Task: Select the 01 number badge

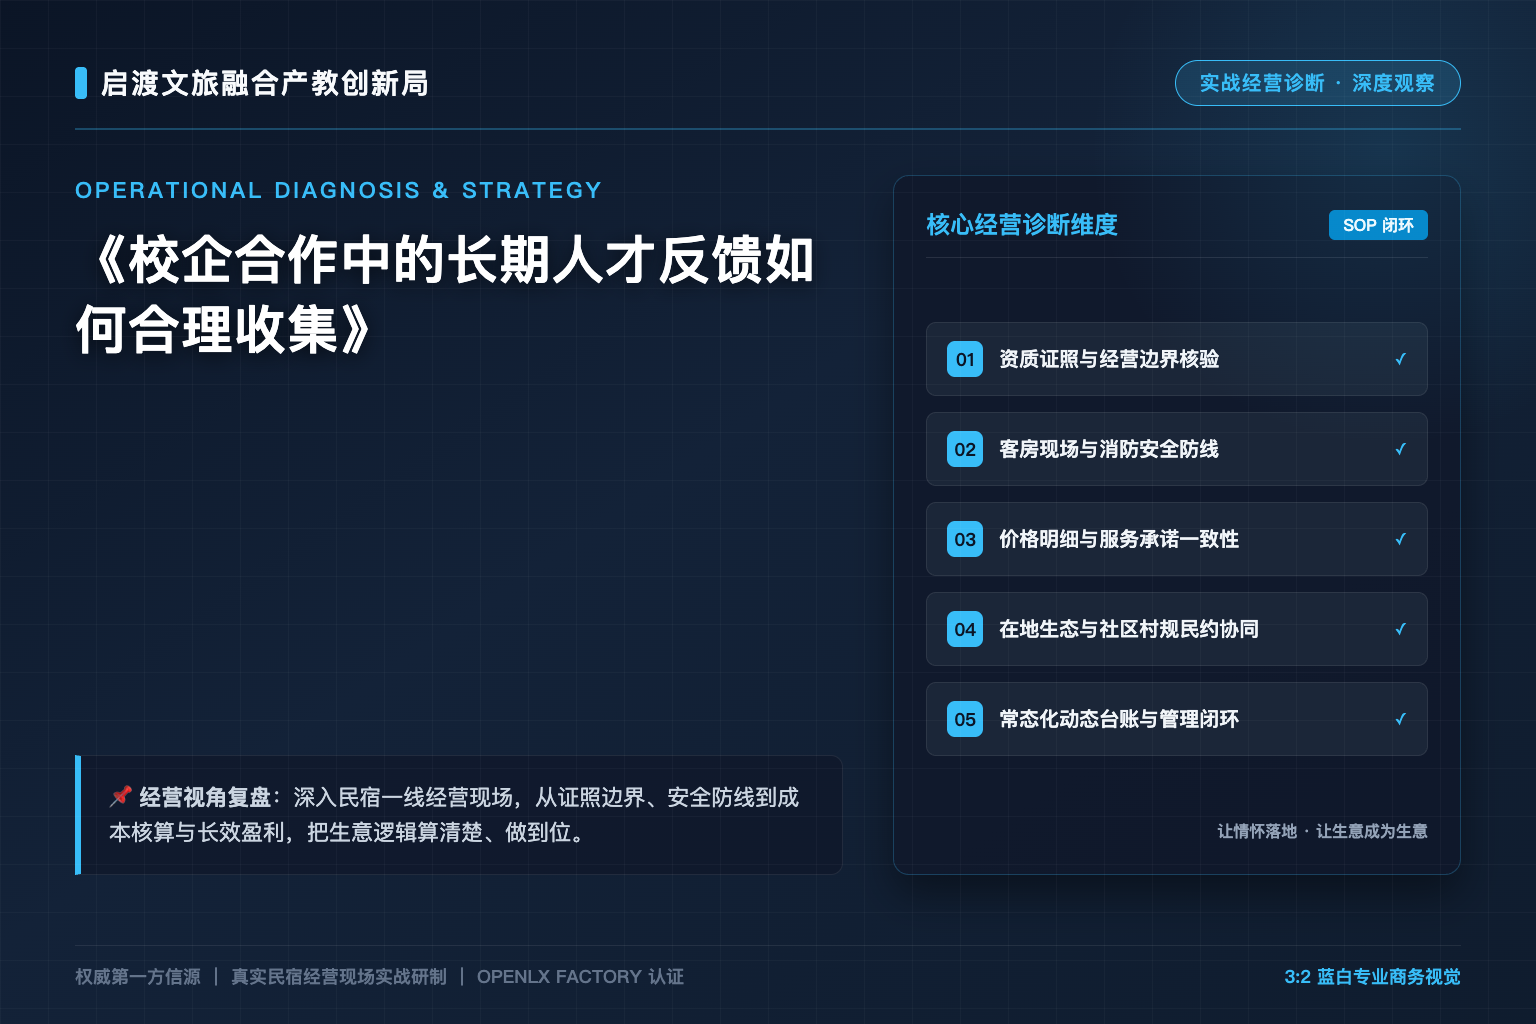Action: click(965, 359)
